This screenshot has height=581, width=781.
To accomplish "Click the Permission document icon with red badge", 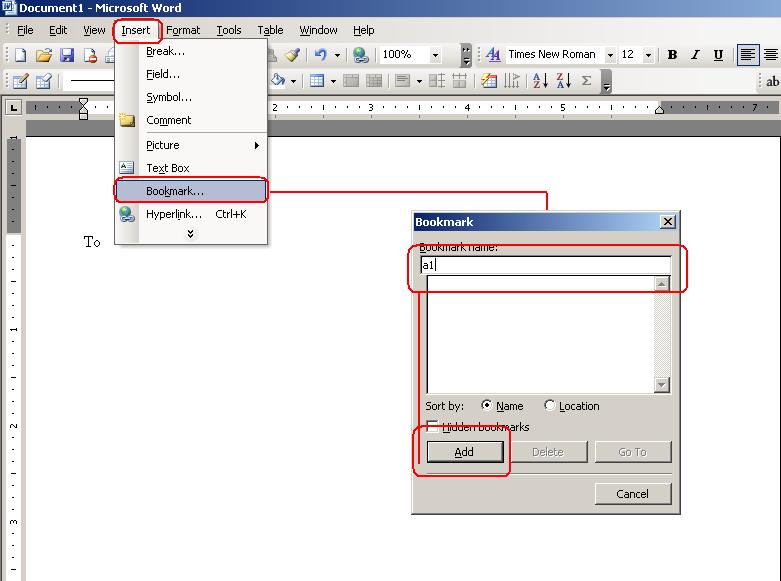I will (90, 55).
